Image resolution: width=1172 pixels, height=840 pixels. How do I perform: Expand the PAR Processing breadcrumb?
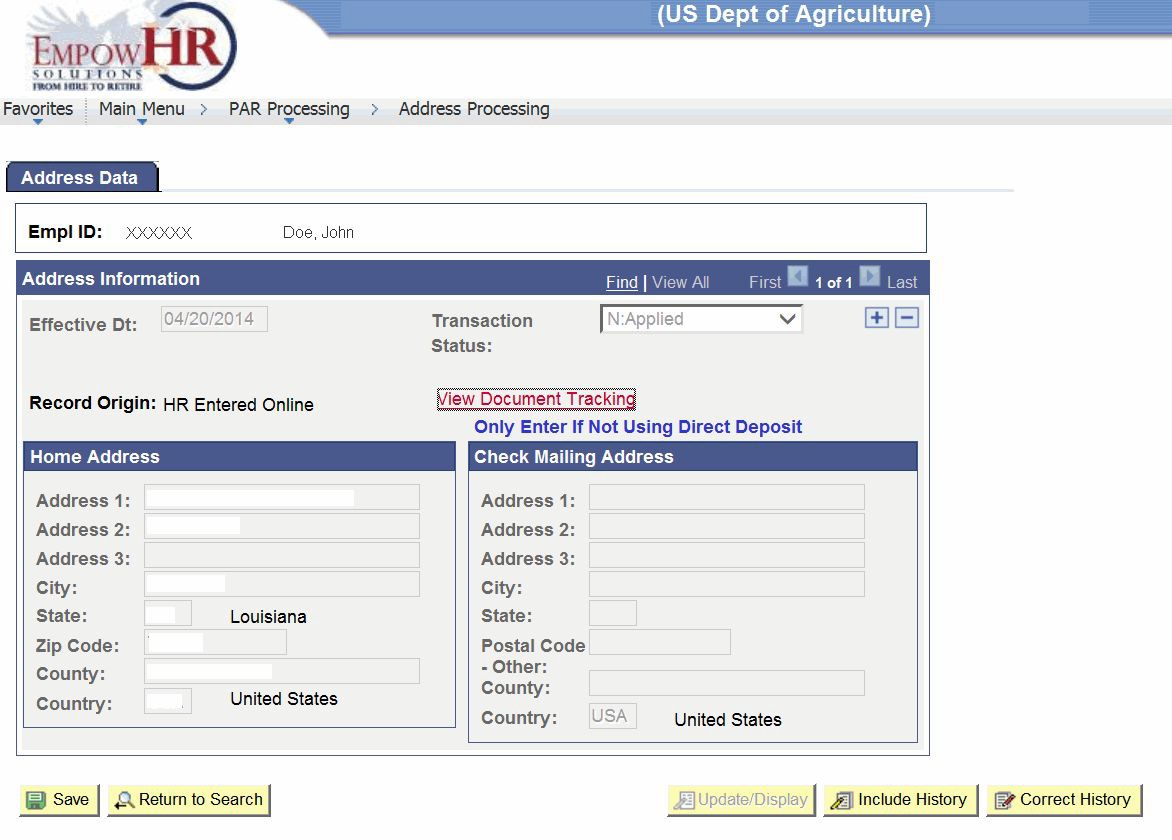[x=286, y=108]
